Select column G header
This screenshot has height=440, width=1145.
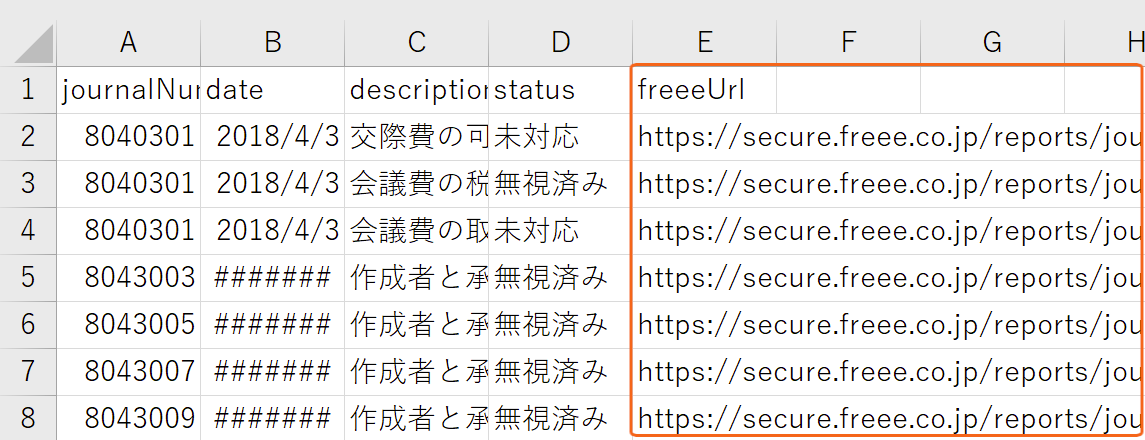coord(992,42)
